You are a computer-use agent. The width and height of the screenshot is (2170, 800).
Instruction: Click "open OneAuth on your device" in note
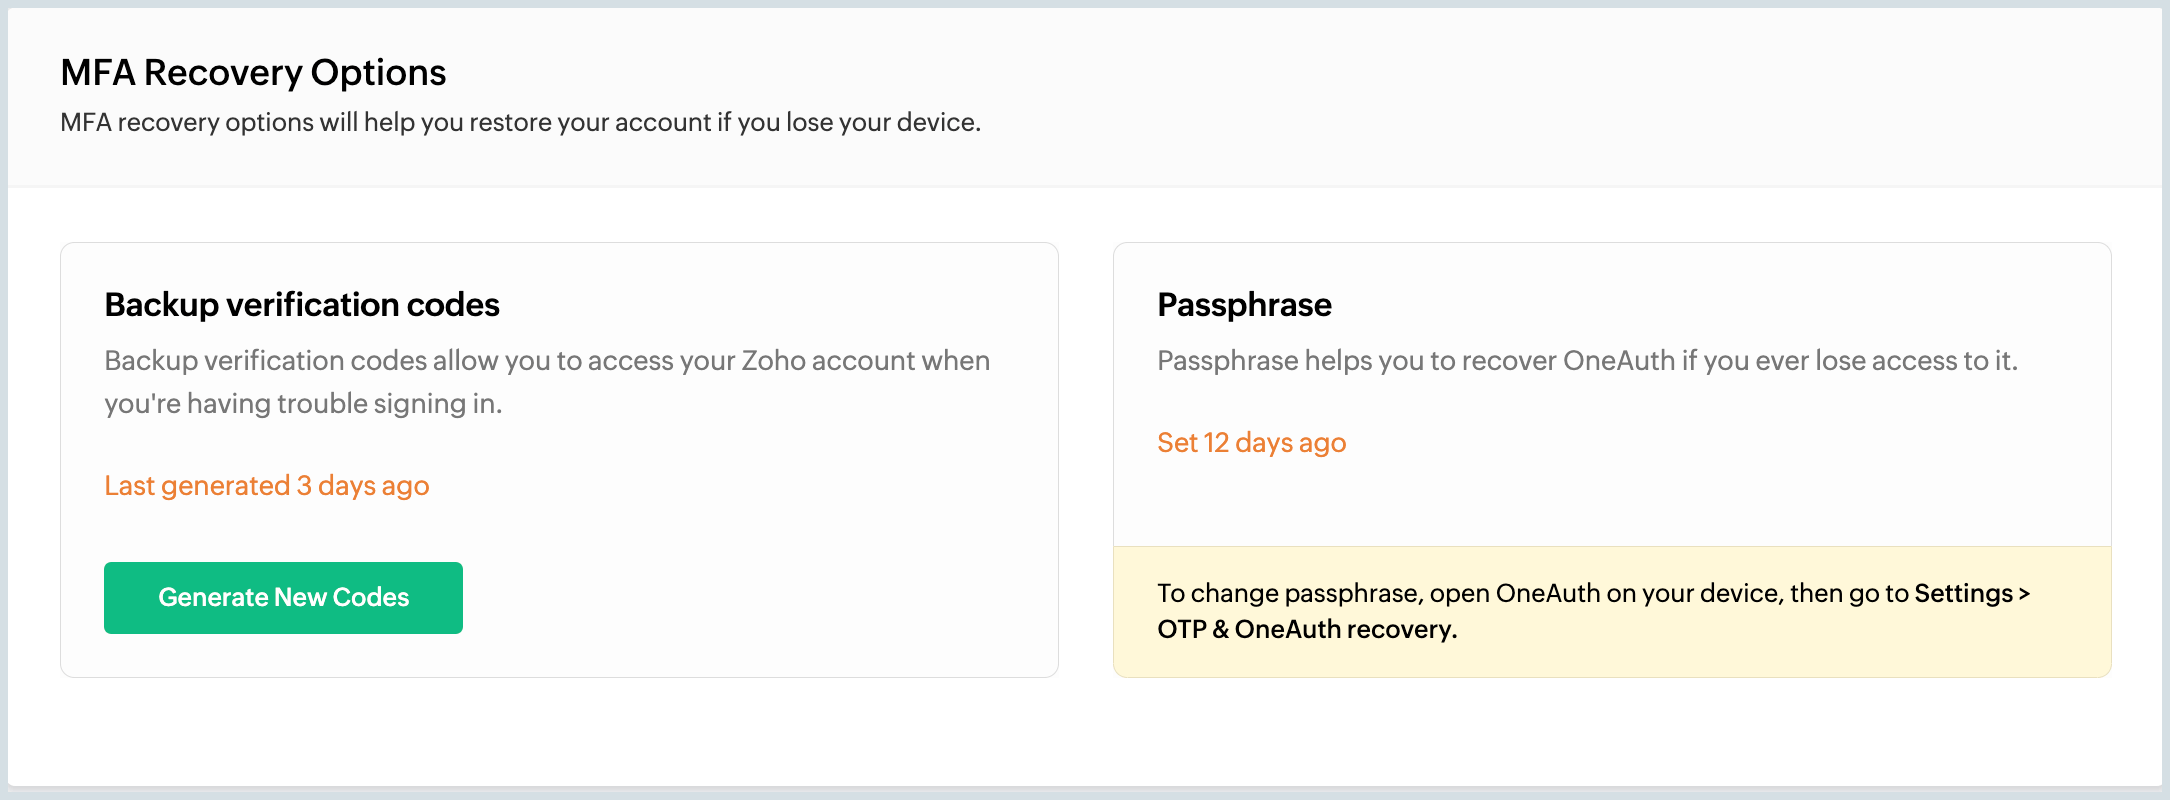[x=1604, y=594]
